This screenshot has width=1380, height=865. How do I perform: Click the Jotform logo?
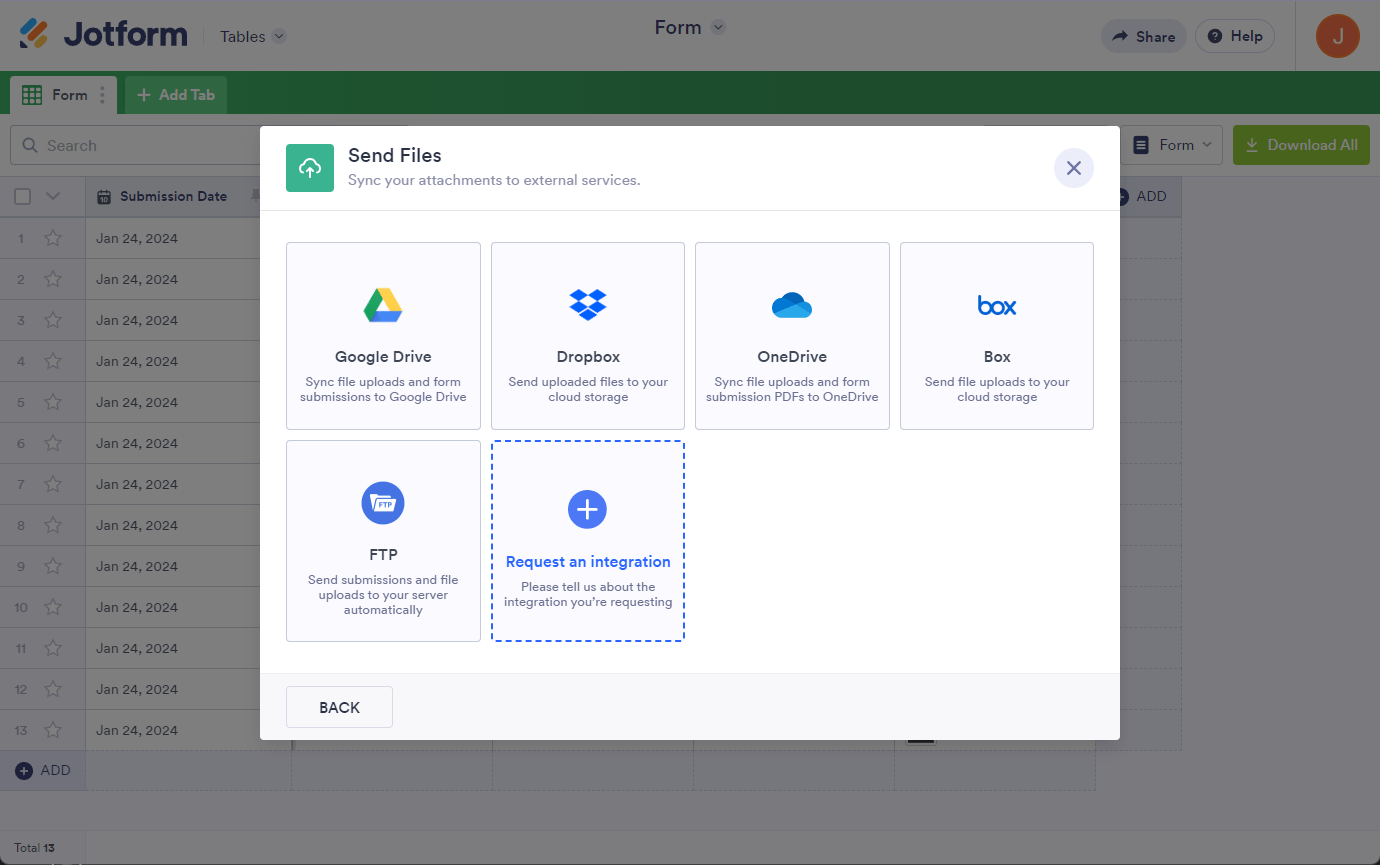click(104, 35)
